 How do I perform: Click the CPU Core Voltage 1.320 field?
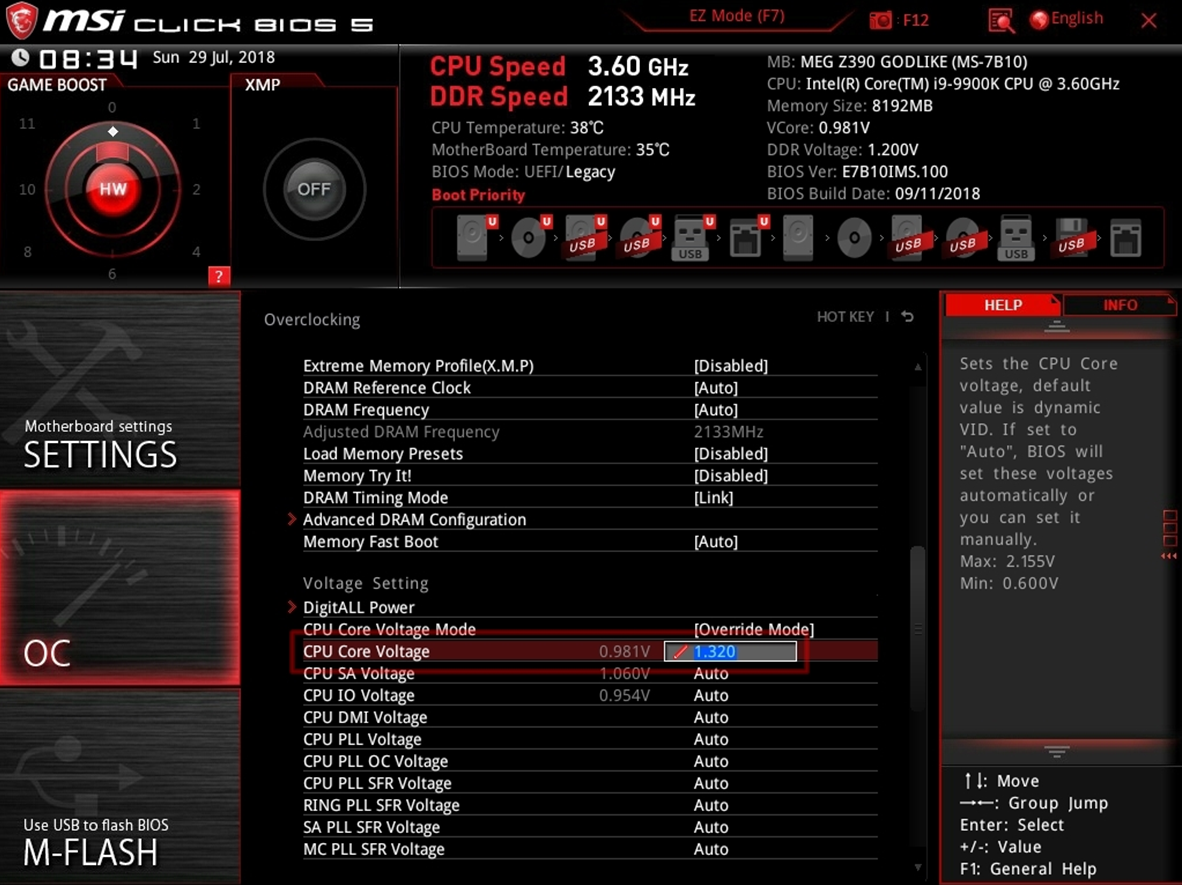[730, 651]
